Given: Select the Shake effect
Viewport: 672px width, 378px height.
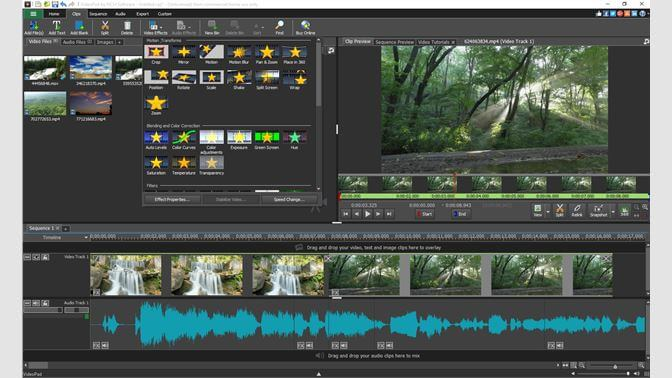Looking at the screenshot, I should click(x=239, y=80).
